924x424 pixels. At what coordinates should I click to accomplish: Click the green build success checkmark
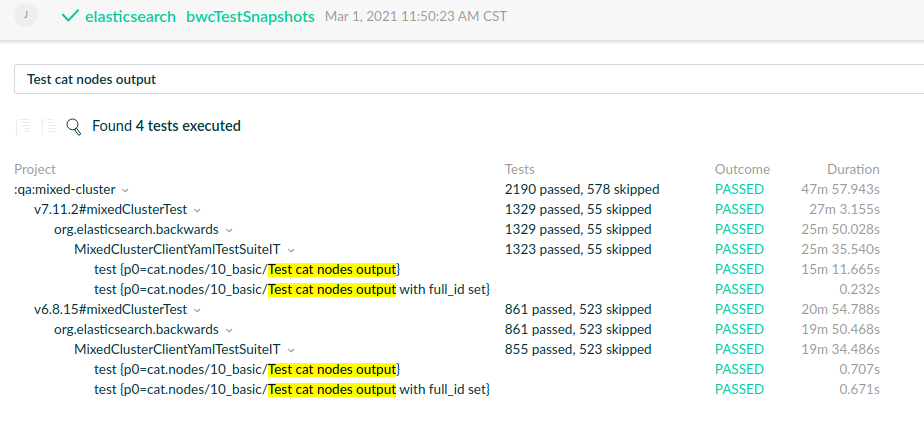(70, 16)
